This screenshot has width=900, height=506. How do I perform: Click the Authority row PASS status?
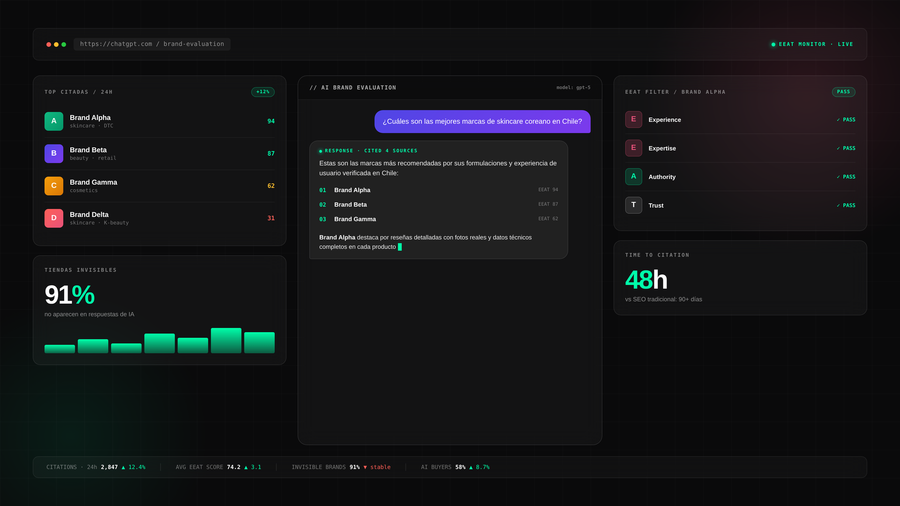pos(845,177)
